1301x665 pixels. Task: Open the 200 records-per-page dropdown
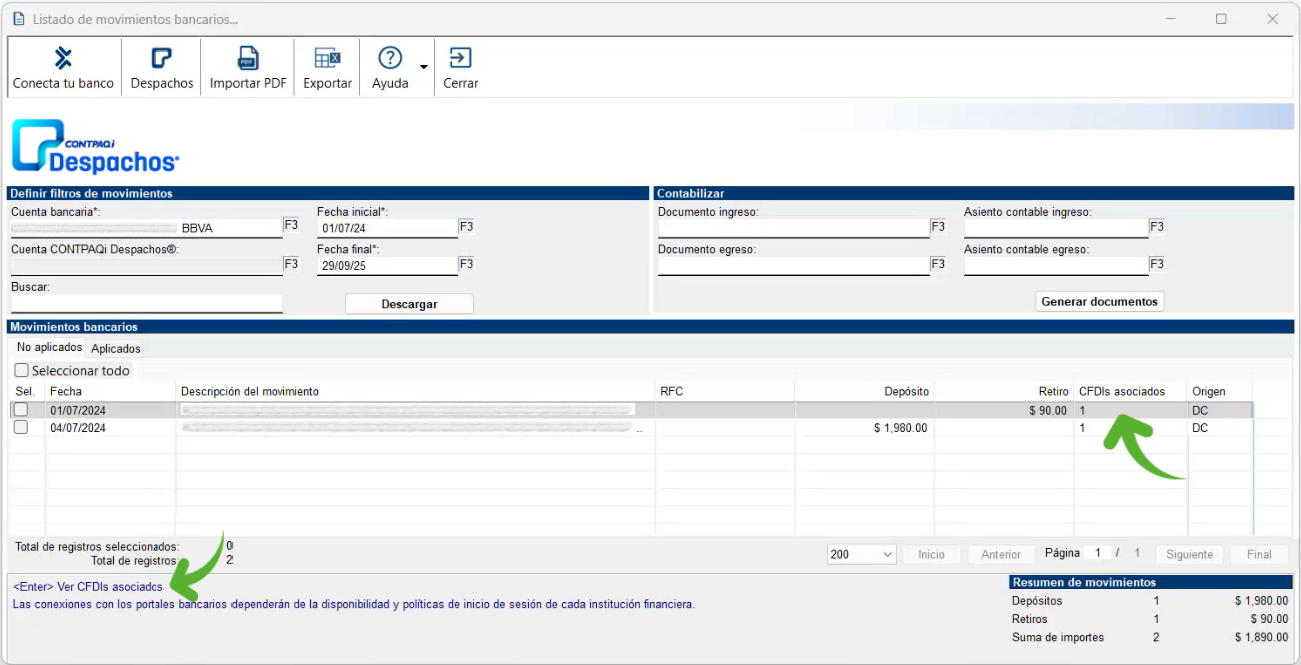click(861, 554)
